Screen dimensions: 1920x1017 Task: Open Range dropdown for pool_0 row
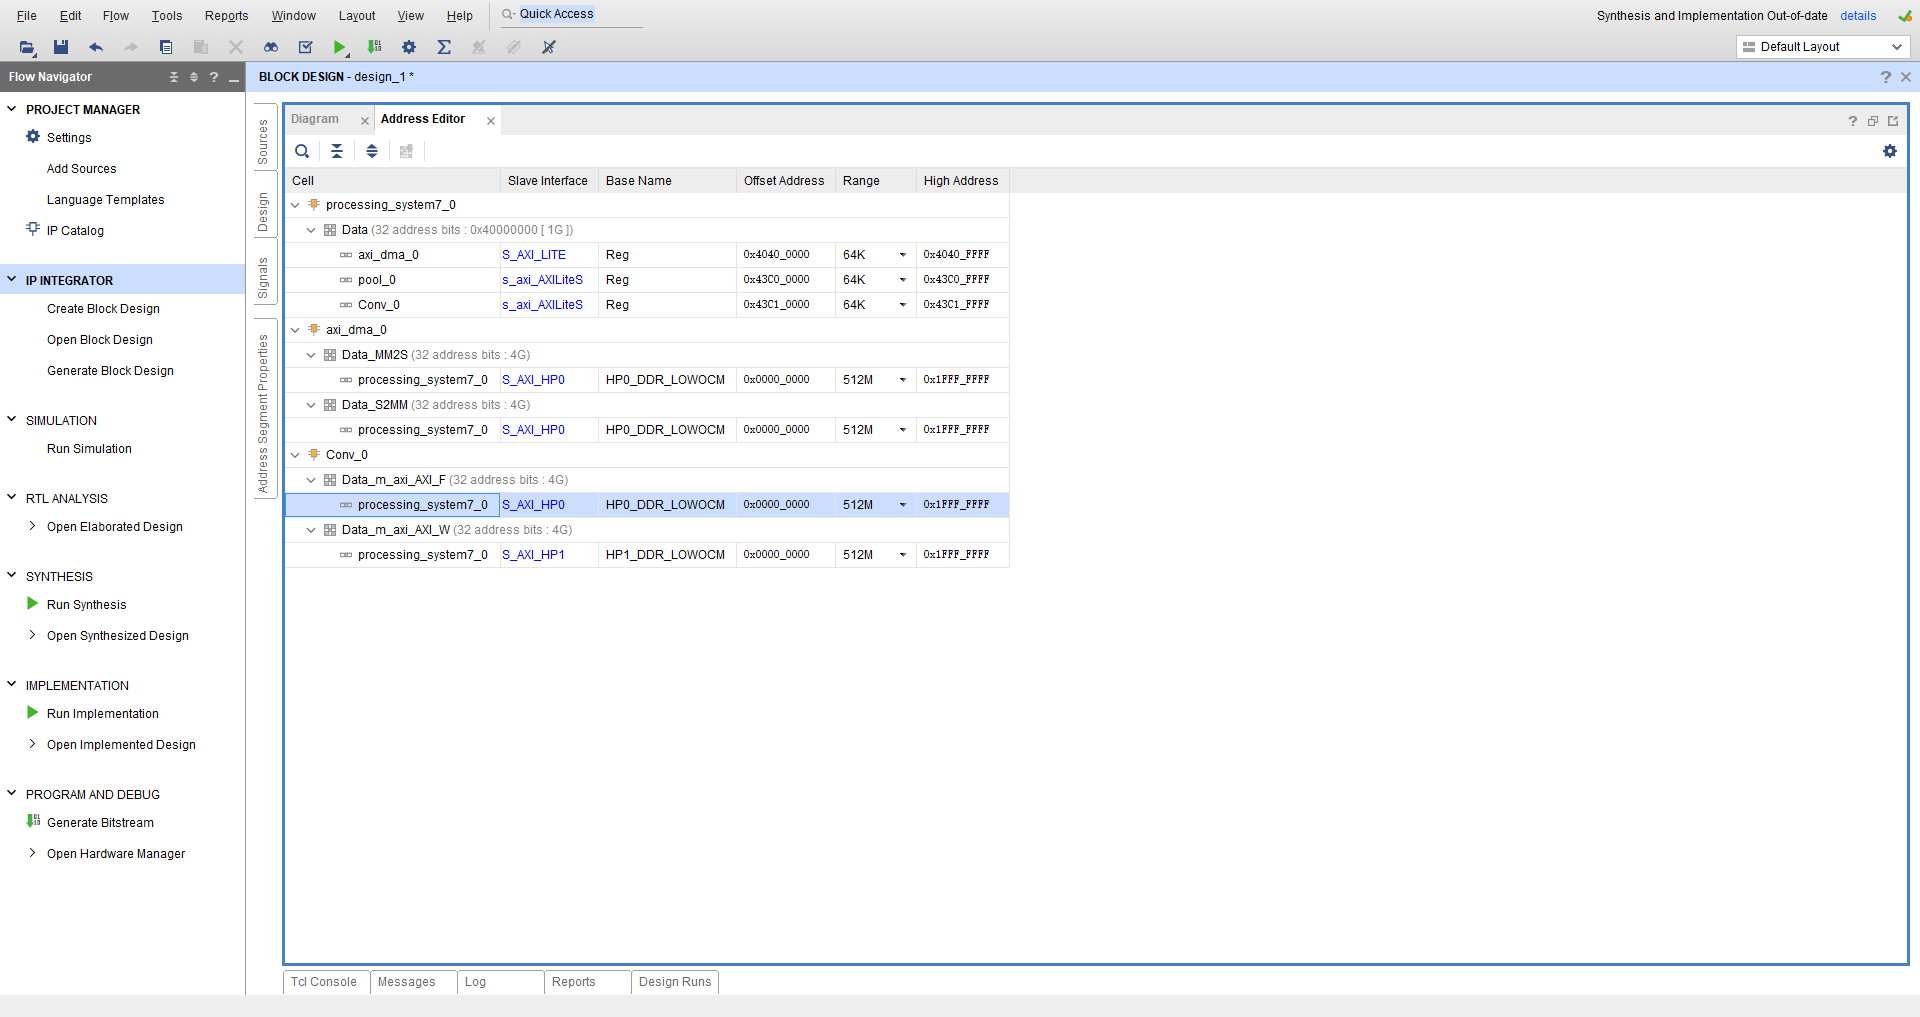pyautogui.click(x=902, y=280)
